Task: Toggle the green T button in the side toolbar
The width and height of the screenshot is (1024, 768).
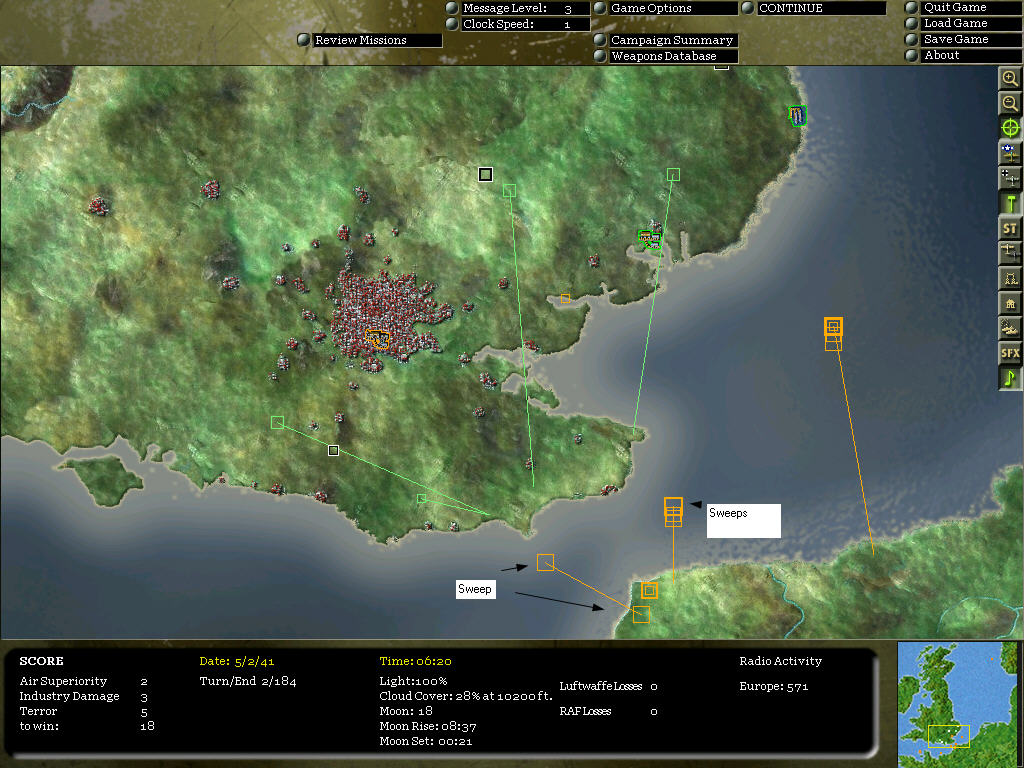Action: pos(1010,203)
